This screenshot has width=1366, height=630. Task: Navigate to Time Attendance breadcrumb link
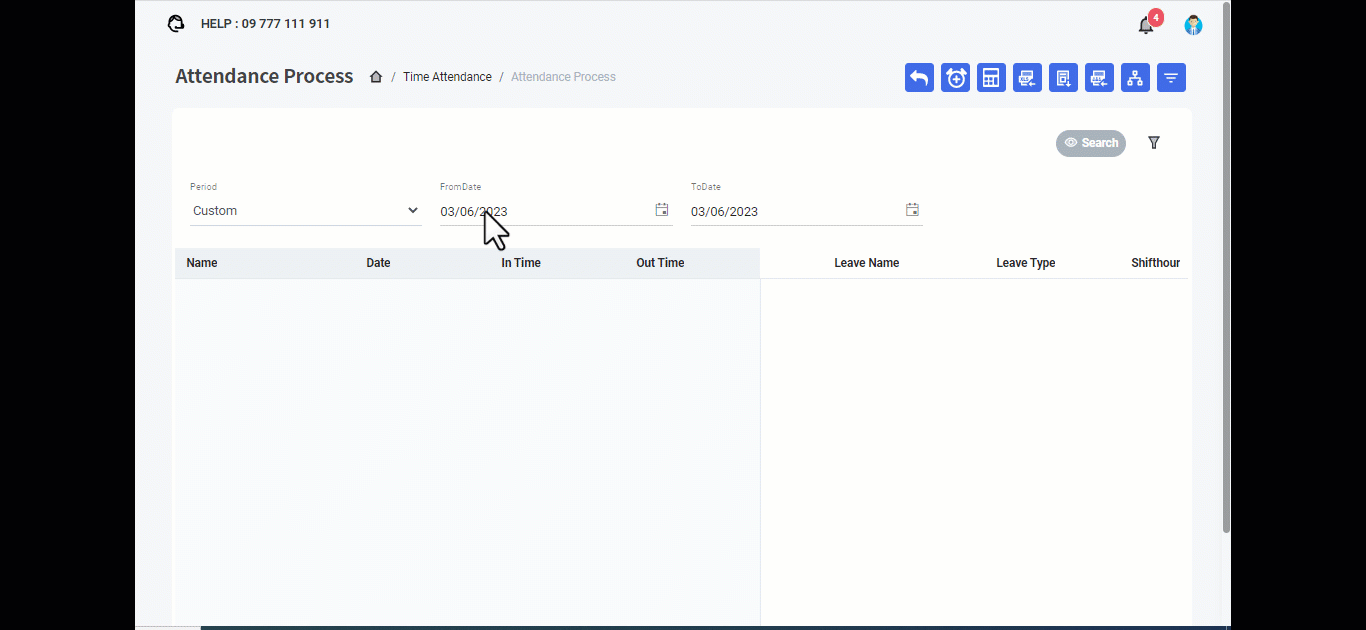[x=447, y=77]
